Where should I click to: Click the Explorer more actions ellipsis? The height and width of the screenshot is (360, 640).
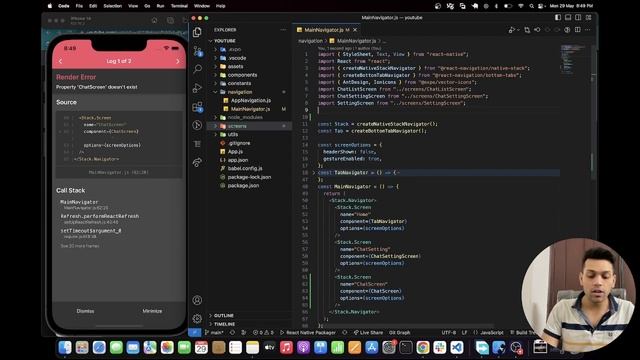tap(283, 30)
